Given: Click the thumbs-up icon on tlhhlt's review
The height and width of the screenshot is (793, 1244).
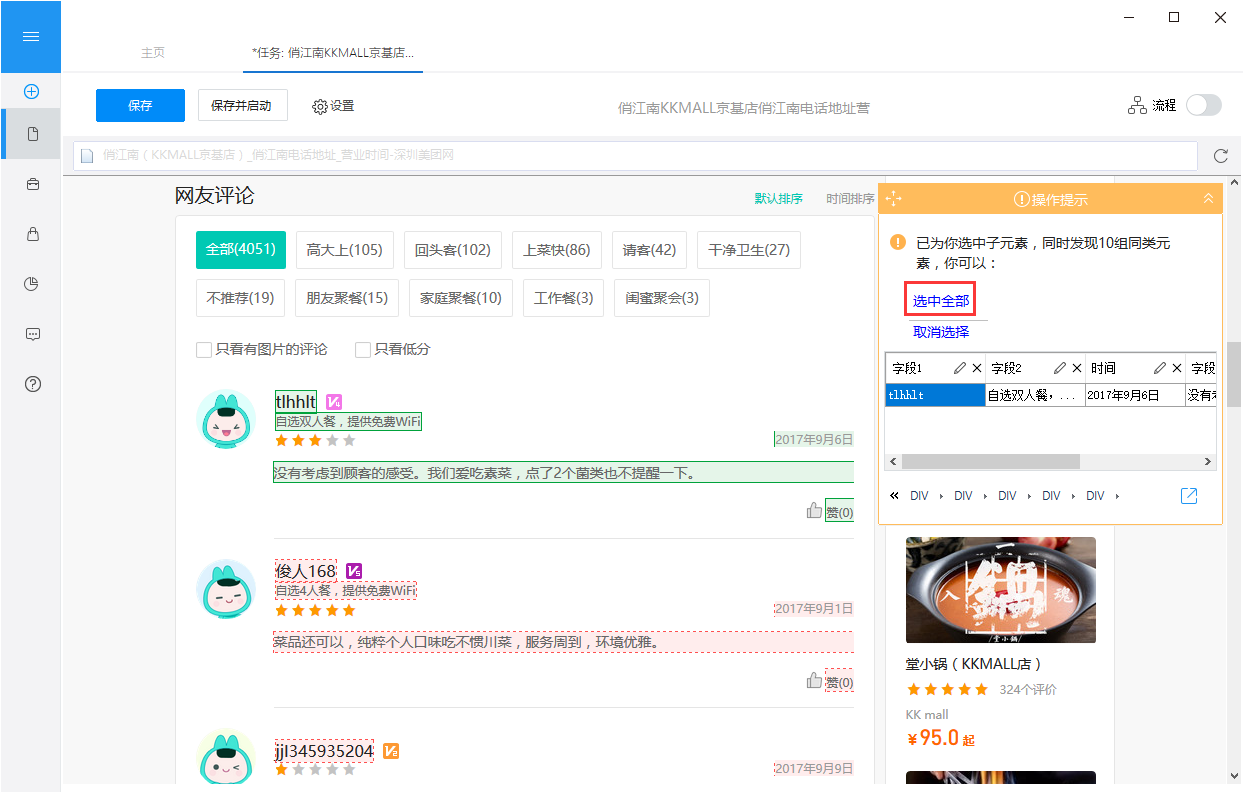Looking at the screenshot, I should point(814,511).
